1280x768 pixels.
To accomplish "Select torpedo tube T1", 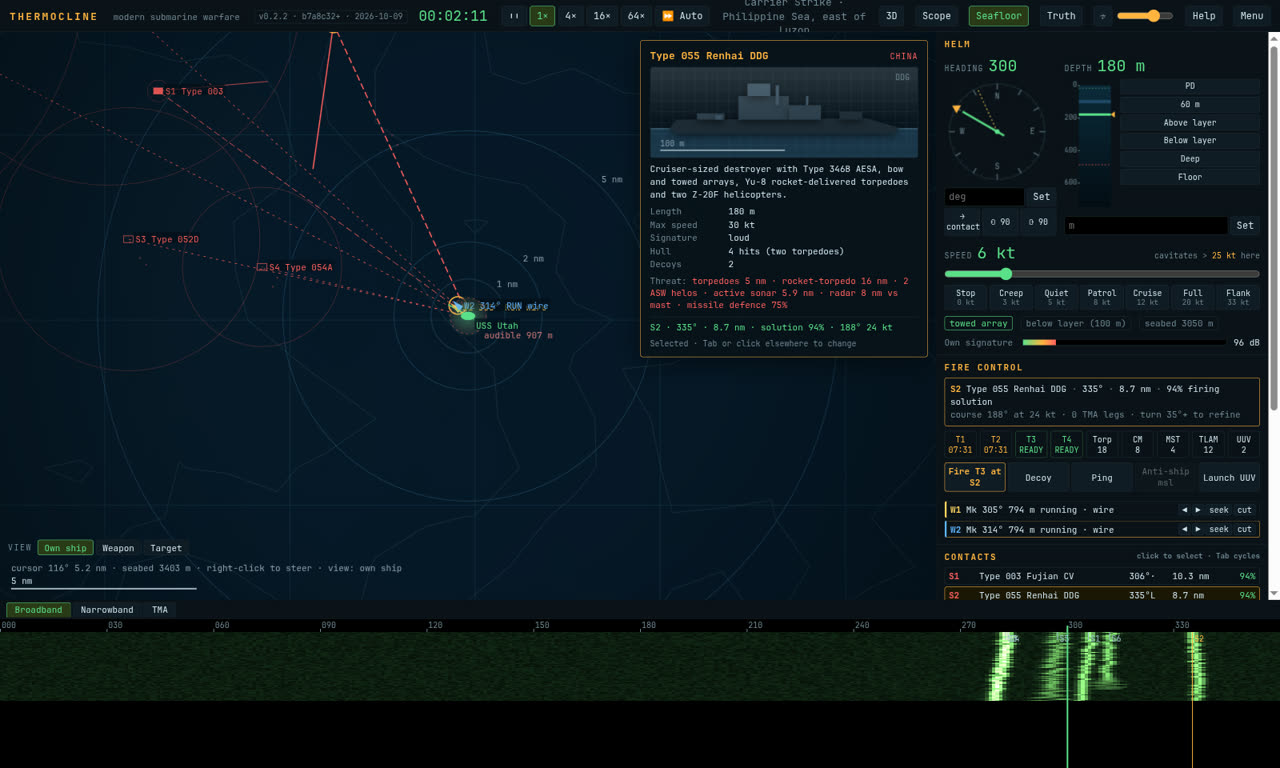I will [x=961, y=444].
